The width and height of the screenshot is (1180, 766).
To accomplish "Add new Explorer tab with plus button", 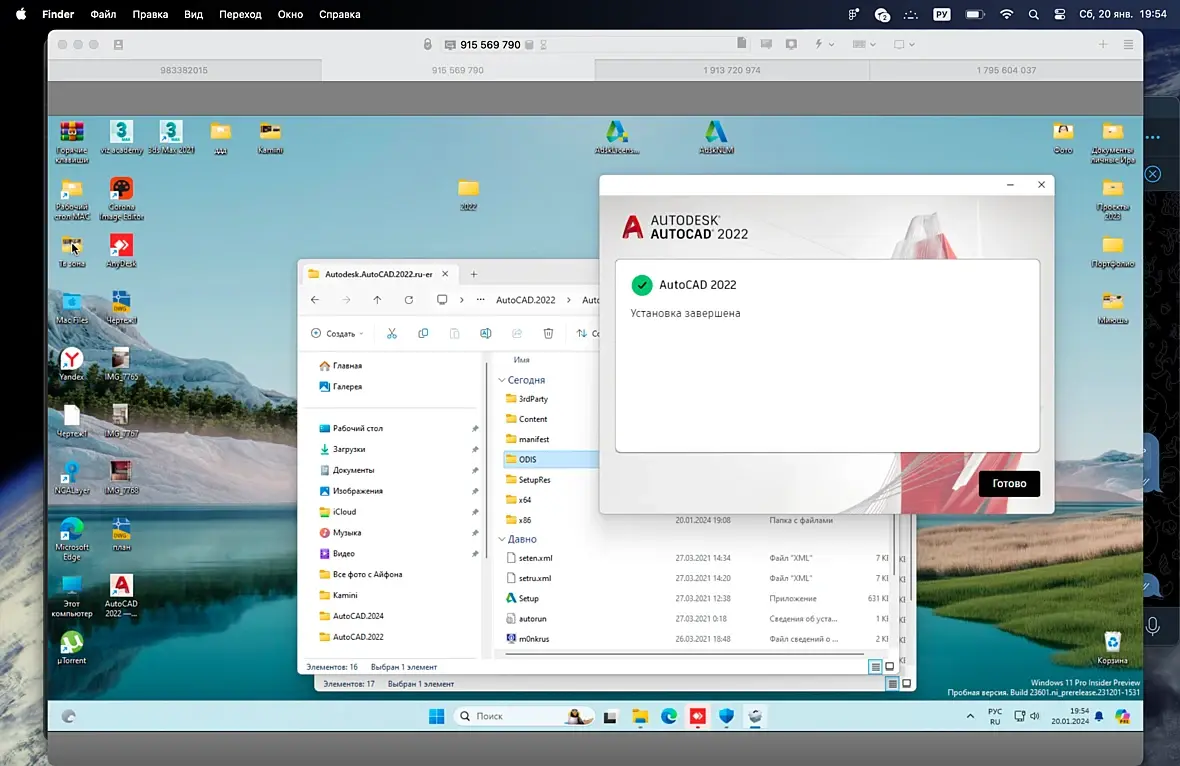I will 473,274.
